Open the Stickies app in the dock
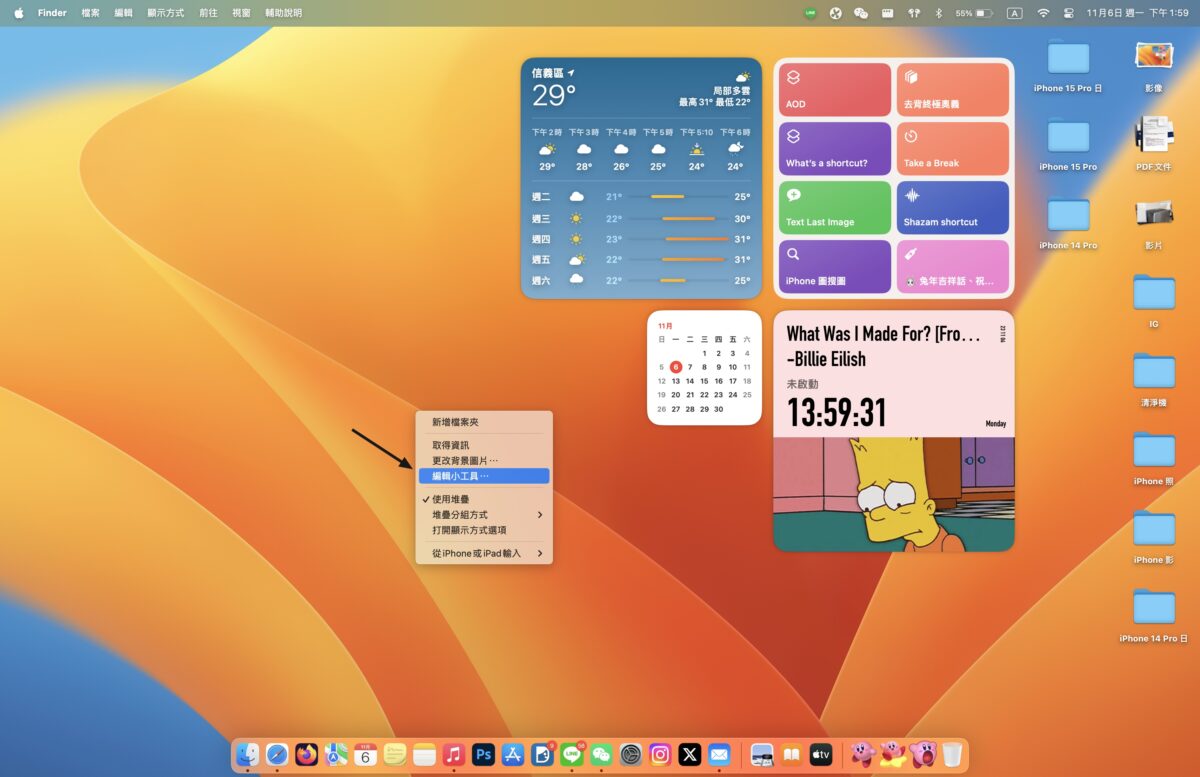Screen dimensions: 1200x777 [x=395, y=754]
